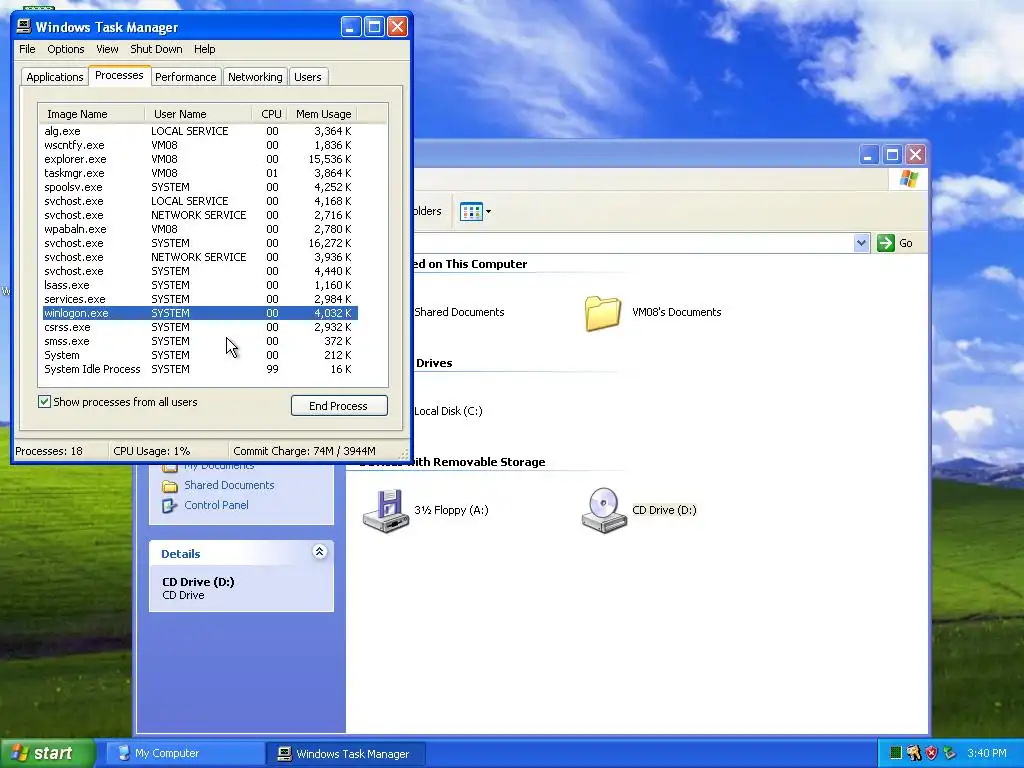
Task: Open Shared Documents link in sidebar
Action: click(229, 485)
